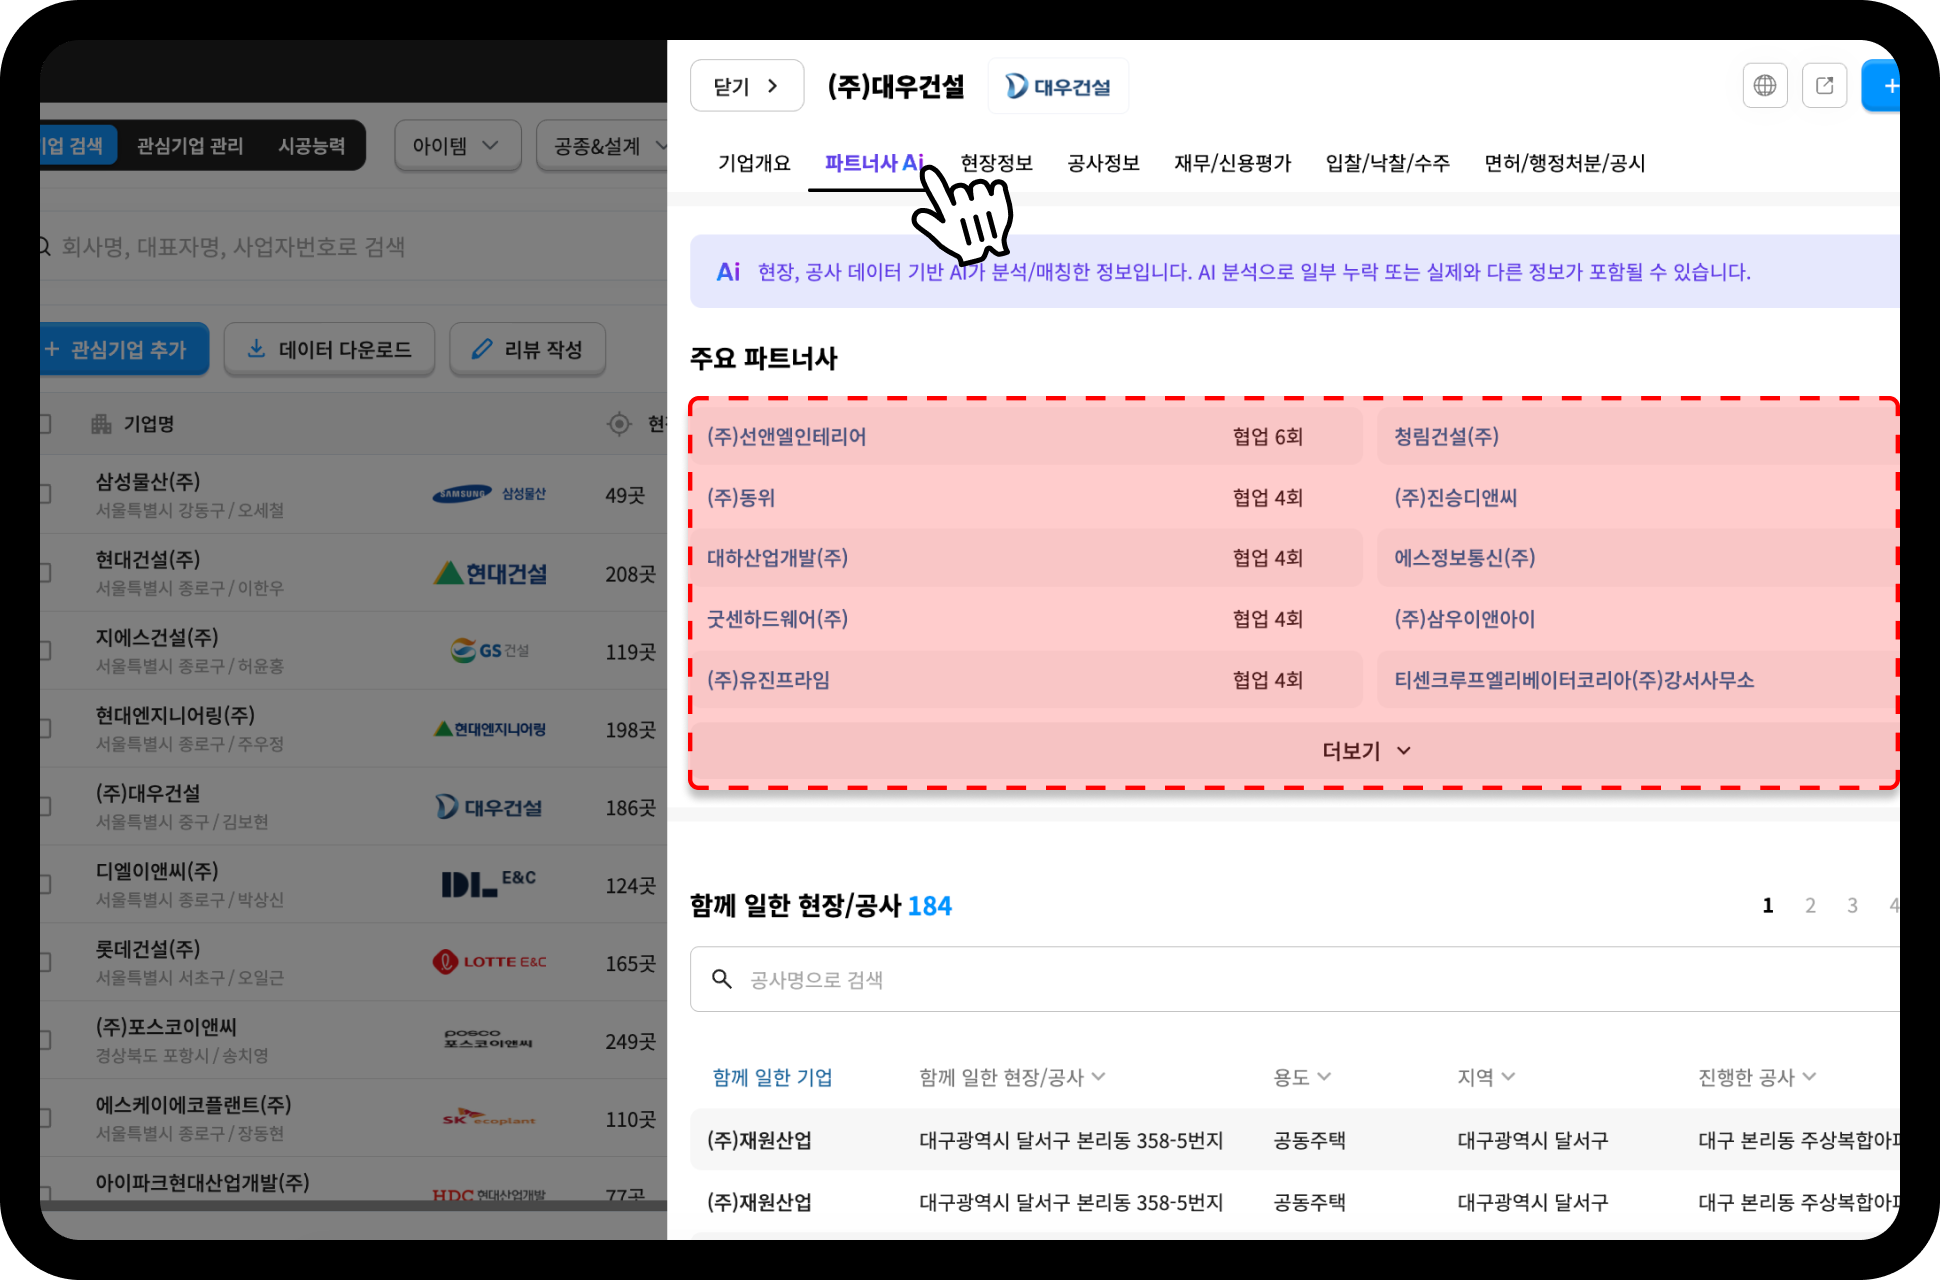Click the POSCO 포스코이앤씨 logo
This screenshot has width=1940, height=1280.
click(x=489, y=1039)
